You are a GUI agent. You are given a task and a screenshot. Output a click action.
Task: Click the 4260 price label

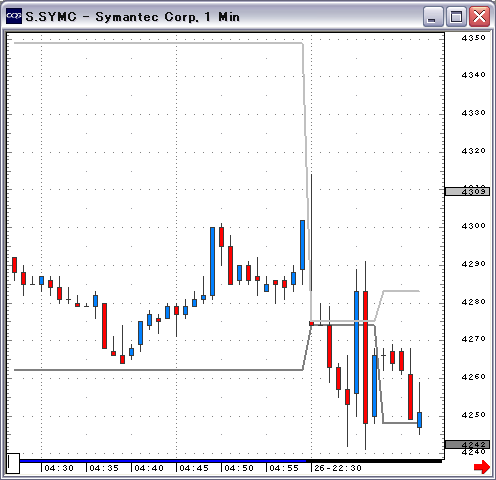point(473,377)
